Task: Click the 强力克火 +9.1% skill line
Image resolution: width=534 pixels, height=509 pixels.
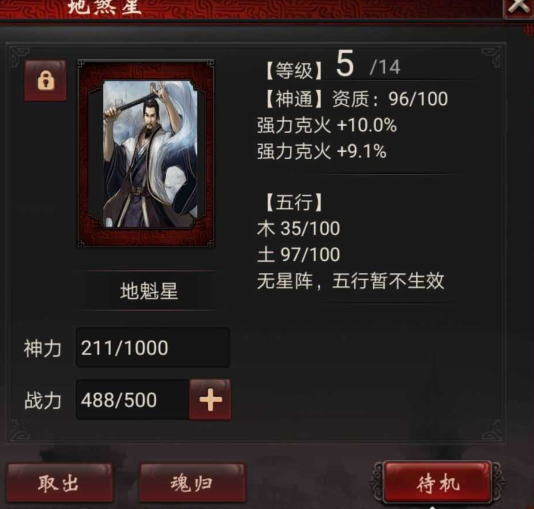Action: pyautogui.click(x=322, y=151)
